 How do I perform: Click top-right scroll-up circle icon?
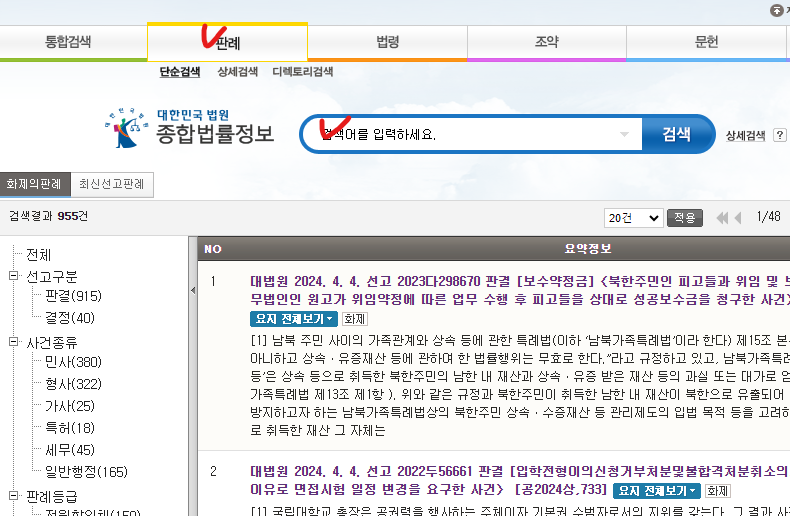pos(778,10)
